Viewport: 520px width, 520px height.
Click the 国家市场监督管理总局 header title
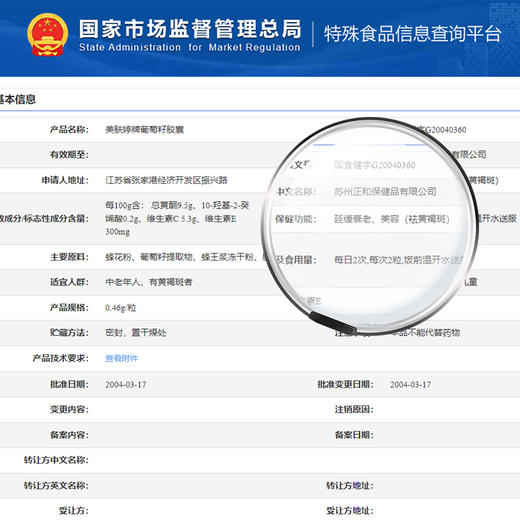point(190,29)
